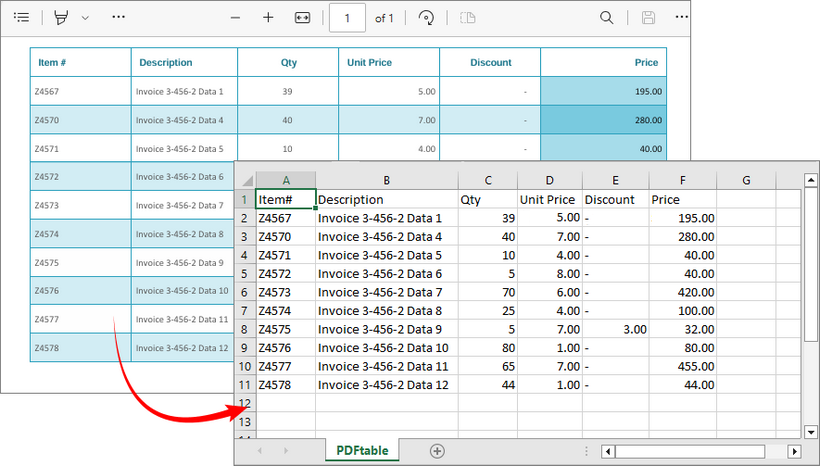Expand the highlighter options dropdown arrow
This screenshot has width=820, height=466.
click(x=85, y=18)
